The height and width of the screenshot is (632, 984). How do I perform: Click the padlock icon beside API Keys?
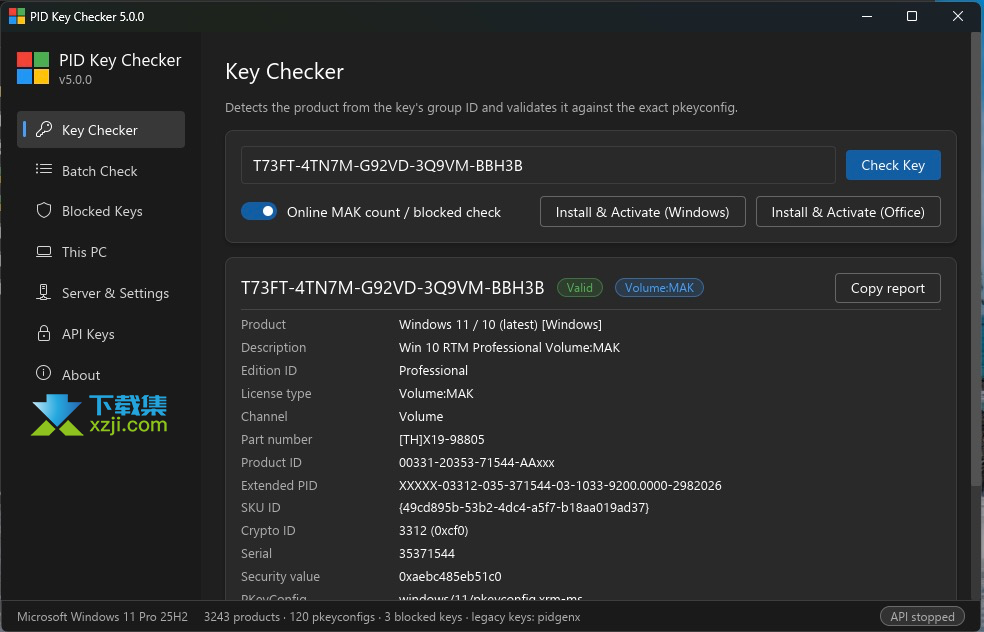pyautogui.click(x=44, y=333)
